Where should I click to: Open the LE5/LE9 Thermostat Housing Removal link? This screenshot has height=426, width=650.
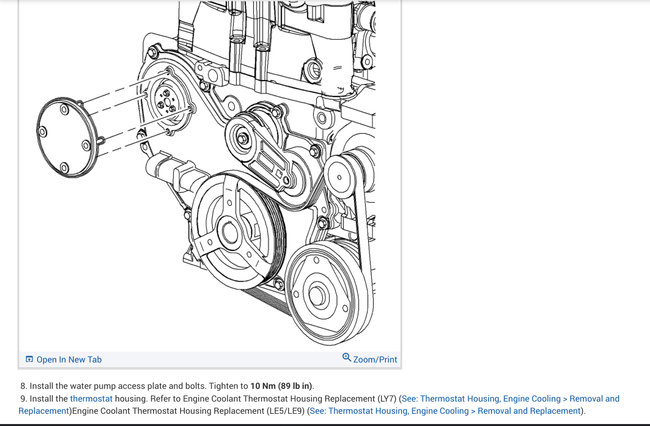point(445,411)
